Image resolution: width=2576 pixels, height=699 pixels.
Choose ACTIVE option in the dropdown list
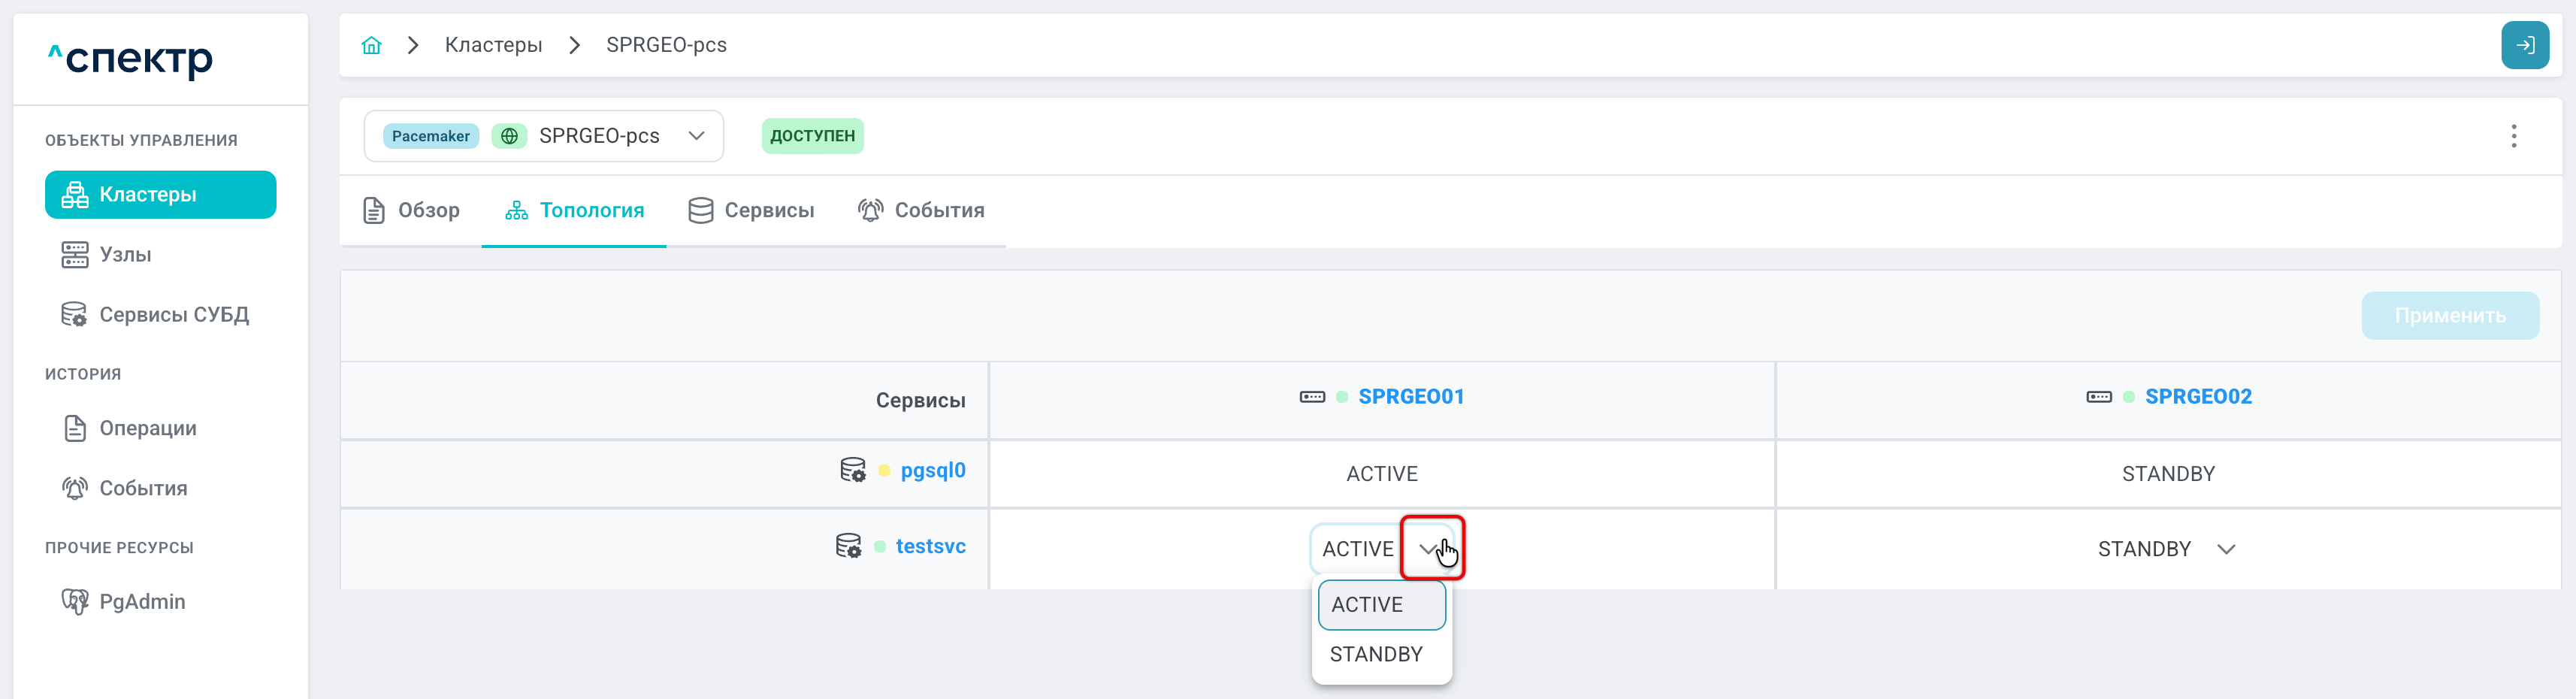[x=1381, y=604]
